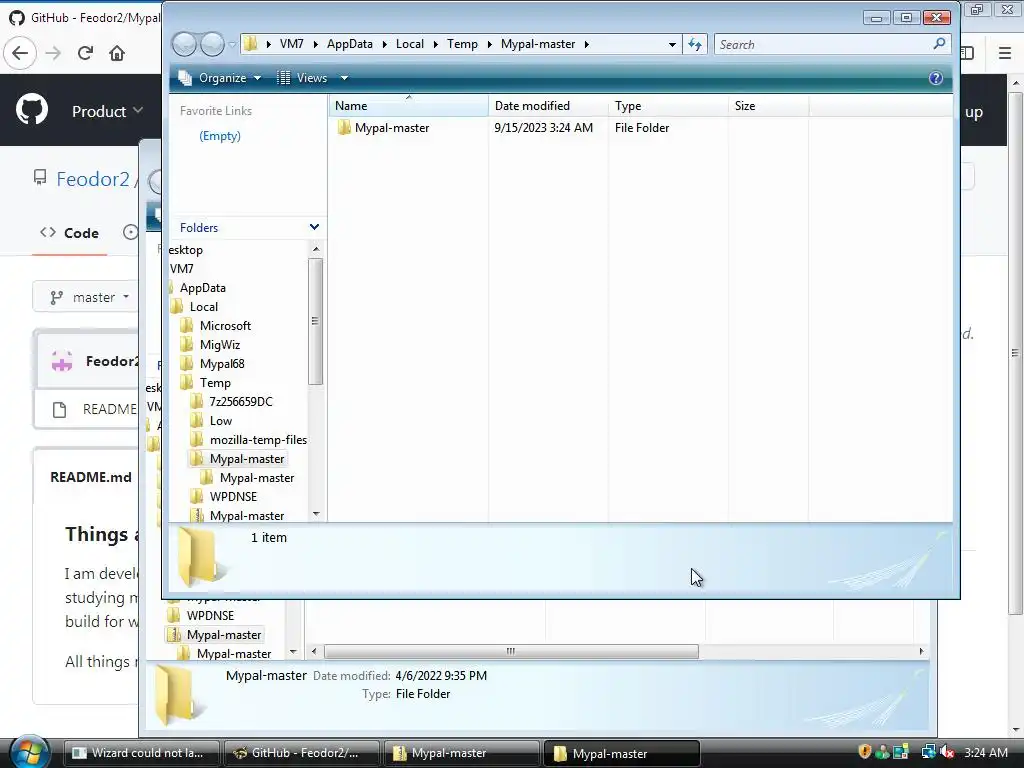
Task: Select the Mypal-master folder in file list
Action: [392, 128]
